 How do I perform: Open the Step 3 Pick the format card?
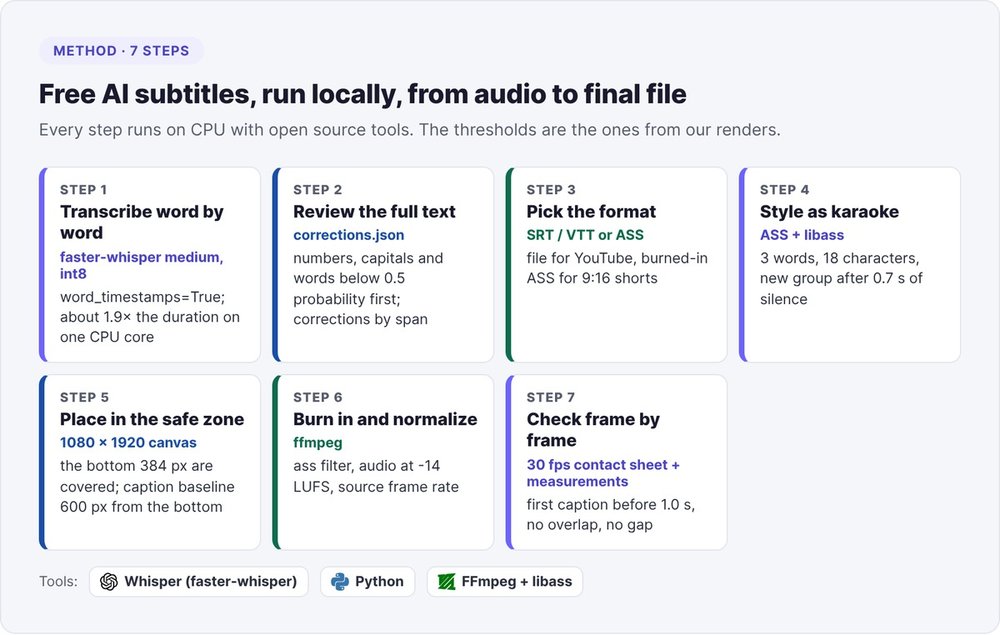click(x=617, y=265)
